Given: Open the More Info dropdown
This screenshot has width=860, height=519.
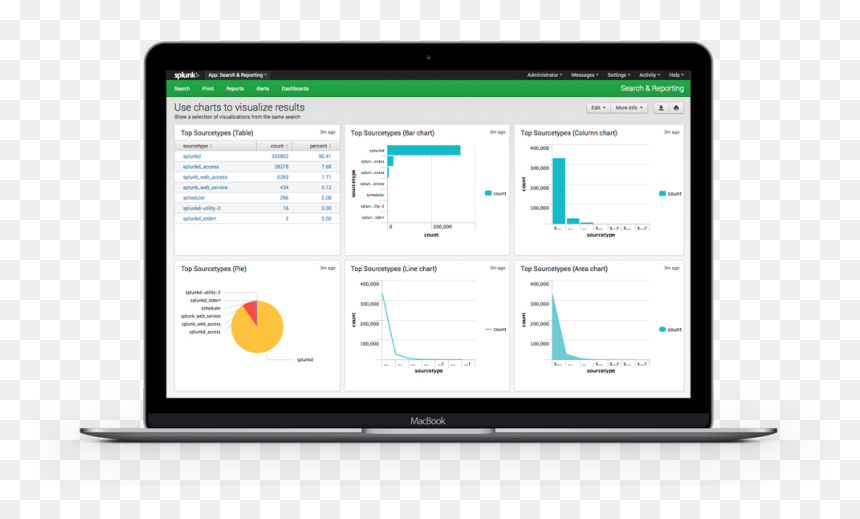Looking at the screenshot, I should pyautogui.click(x=629, y=108).
